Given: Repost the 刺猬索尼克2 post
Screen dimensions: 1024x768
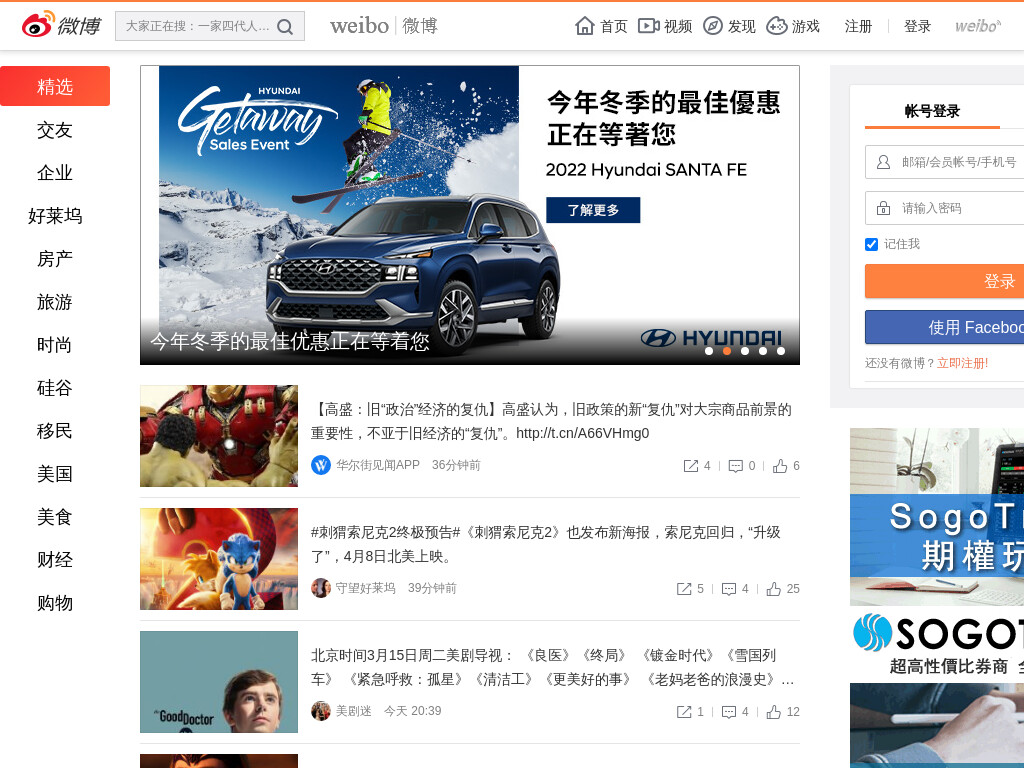Looking at the screenshot, I should pyautogui.click(x=684, y=589).
